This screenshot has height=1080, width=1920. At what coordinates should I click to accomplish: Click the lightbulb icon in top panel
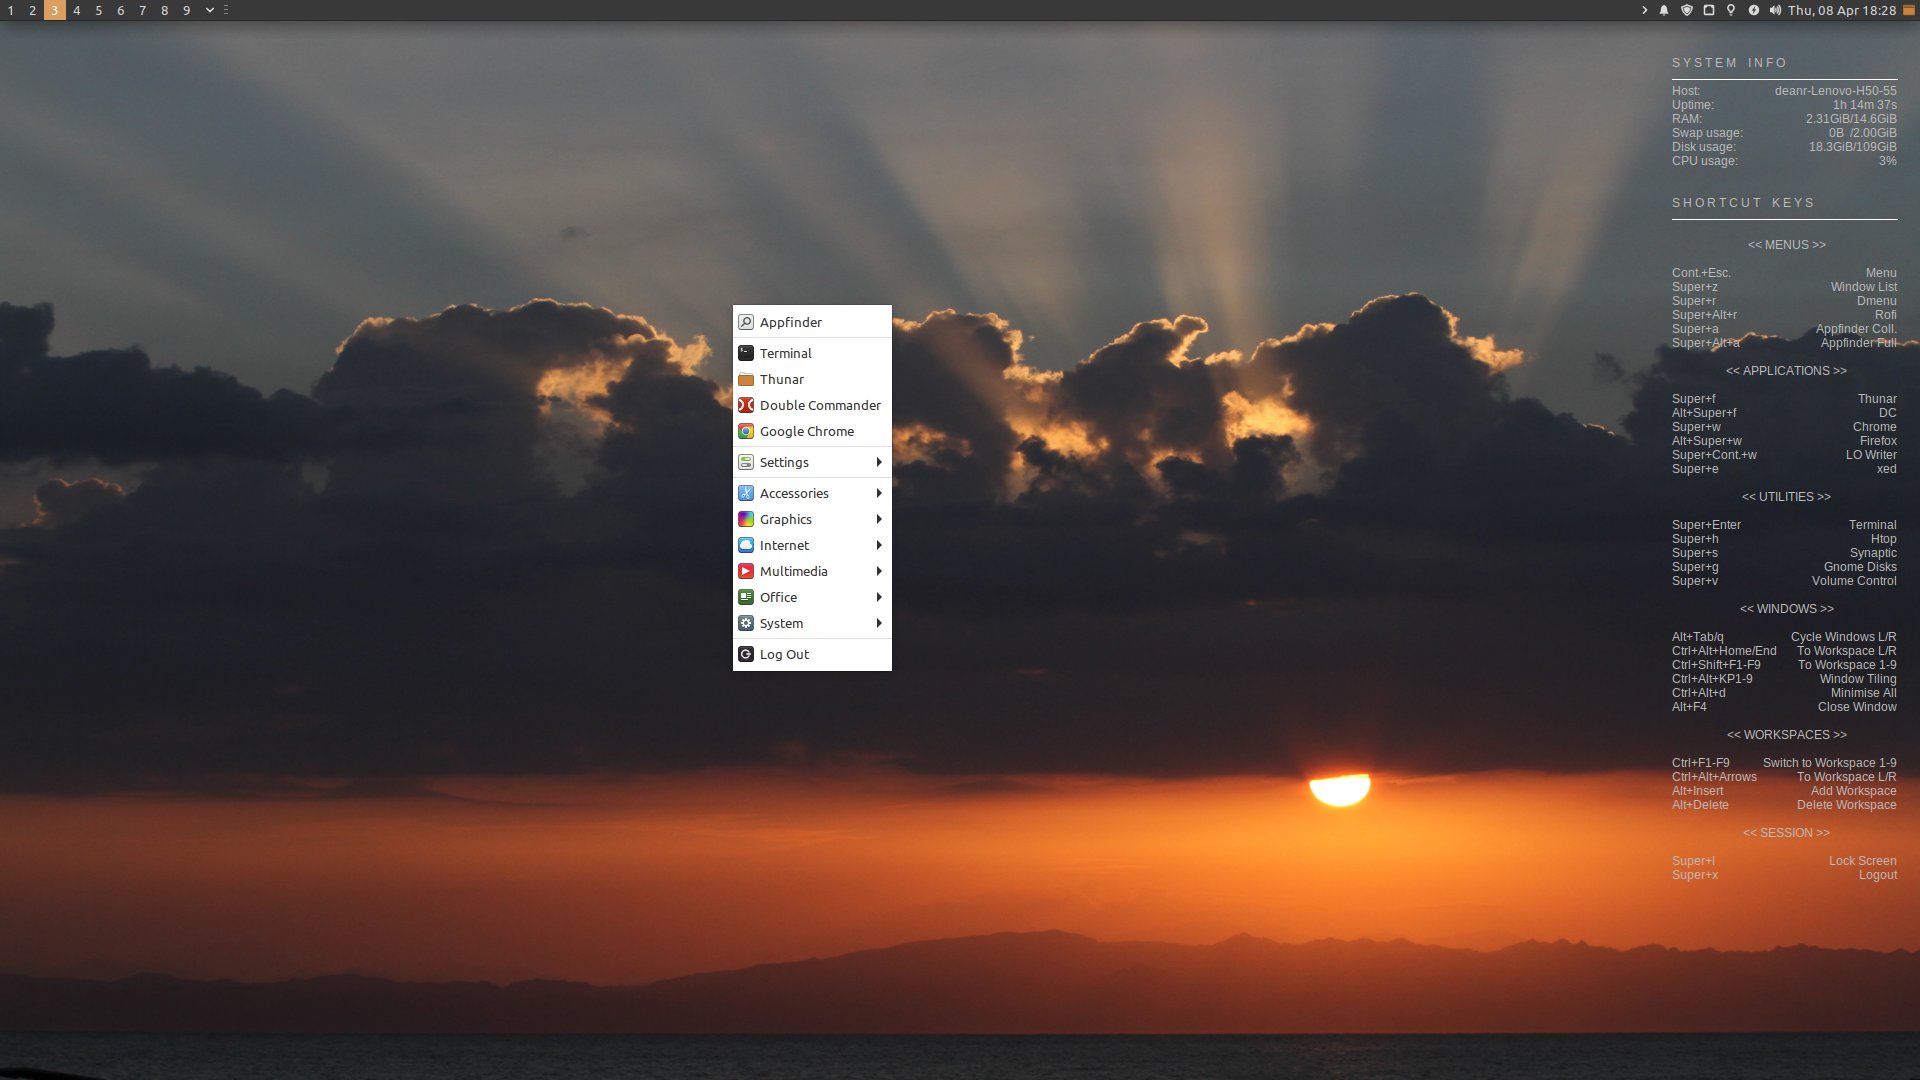(x=1731, y=10)
